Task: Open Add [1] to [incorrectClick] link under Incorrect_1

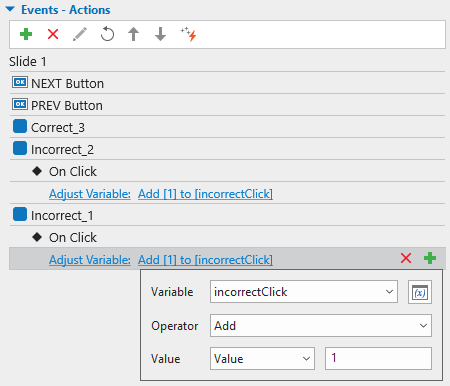Action: [205, 260]
